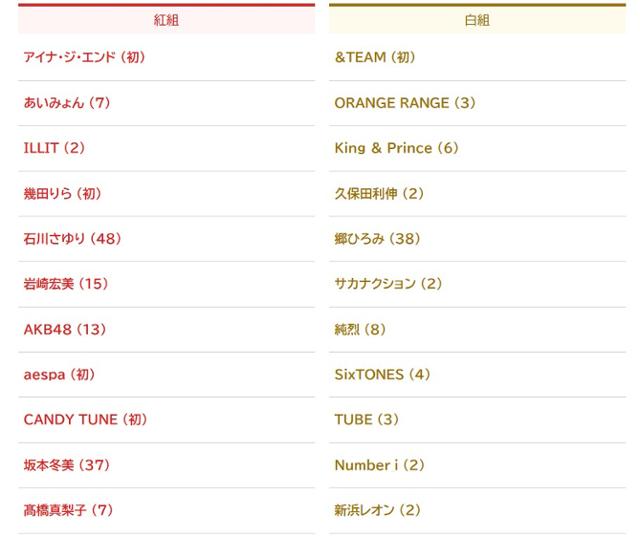Click on 久保田利伸 (2)
This screenshot has width=640, height=536.
click(x=379, y=193)
